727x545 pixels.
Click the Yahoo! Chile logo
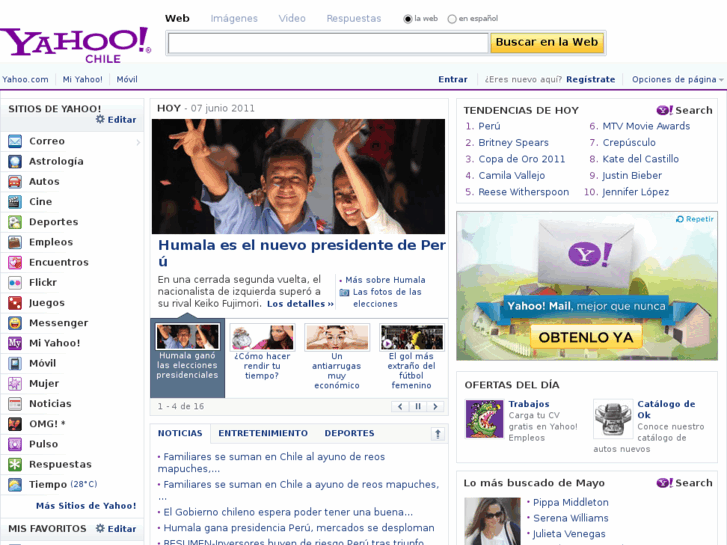(76, 45)
